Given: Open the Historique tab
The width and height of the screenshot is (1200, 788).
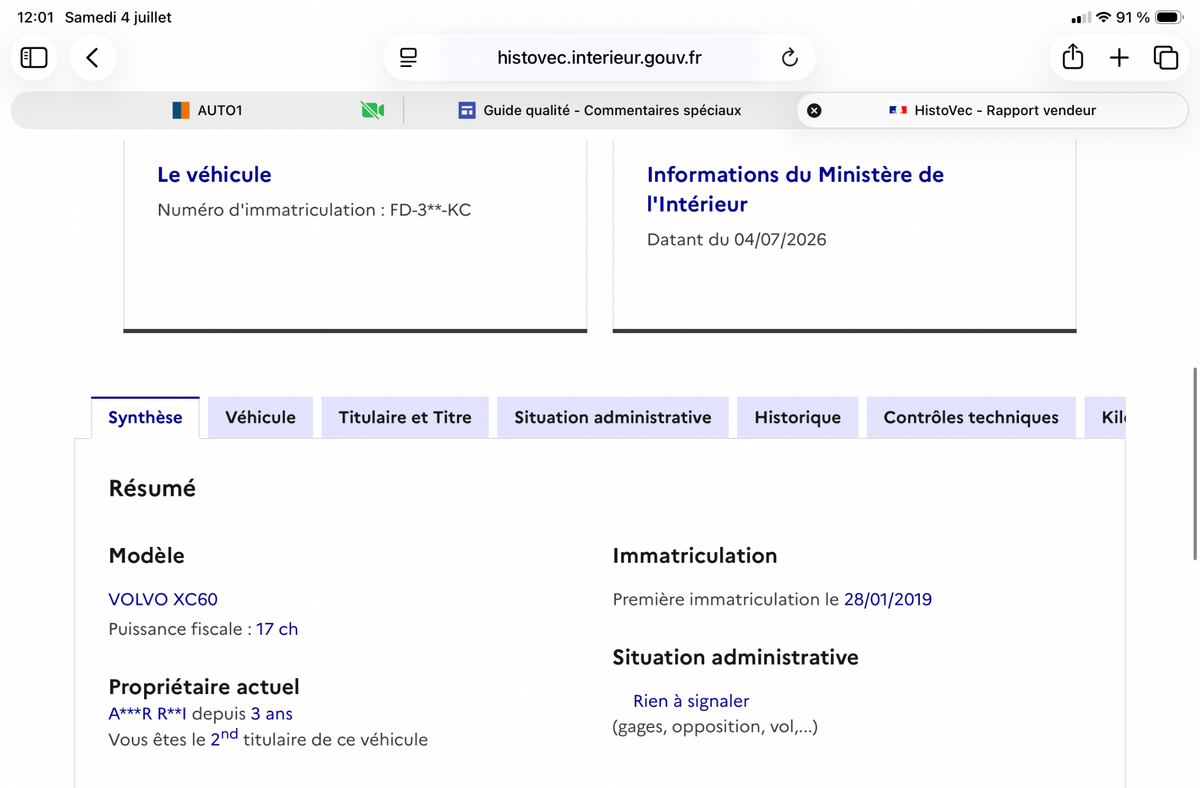Looking at the screenshot, I should (797, 417).
